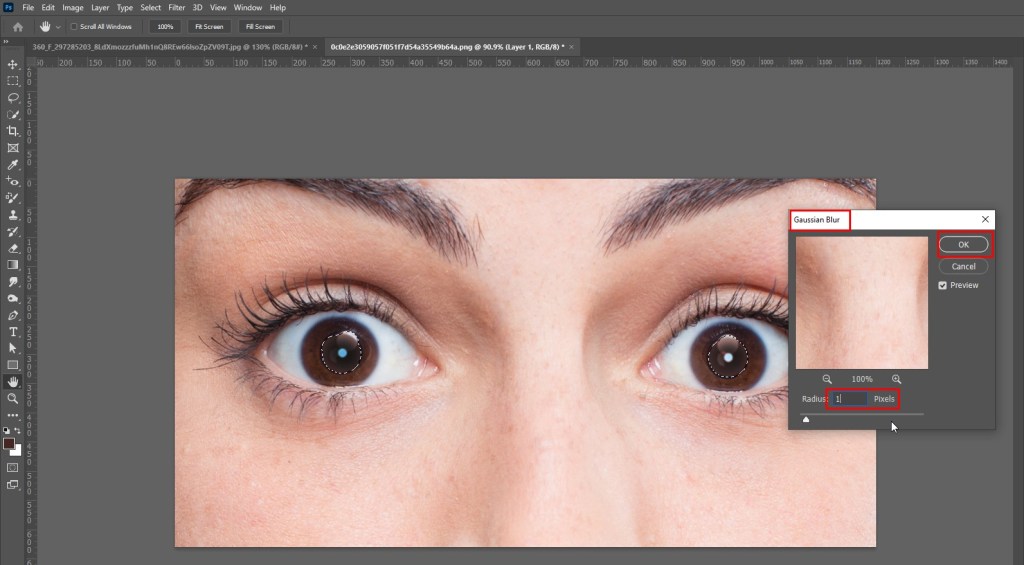Select the Lasso tool

point(13,98)
